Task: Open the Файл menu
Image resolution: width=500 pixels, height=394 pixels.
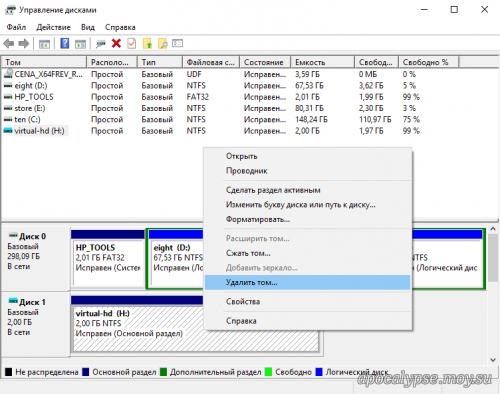Action: 16,27
